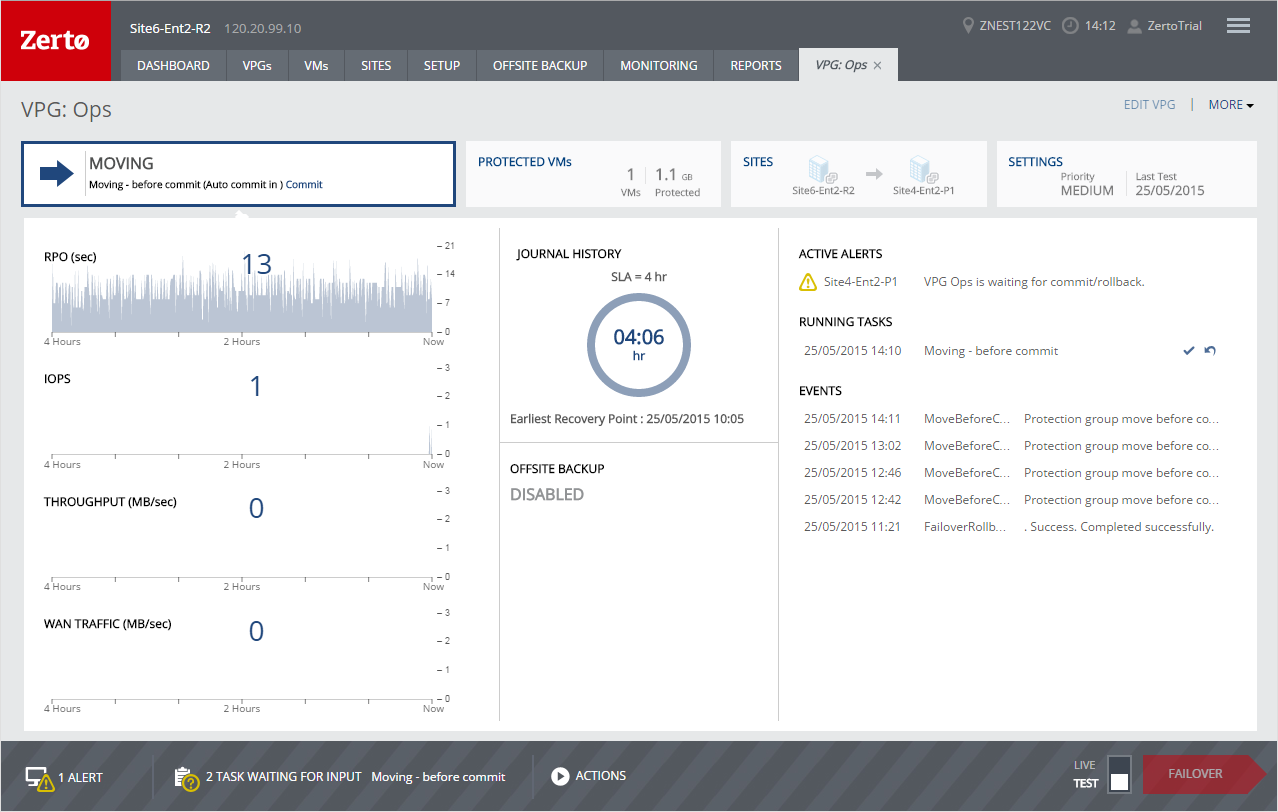1278x812 pixels.
Task: Click the Site4-Ent2-P1 target site icon
Action: coord(923,170)
